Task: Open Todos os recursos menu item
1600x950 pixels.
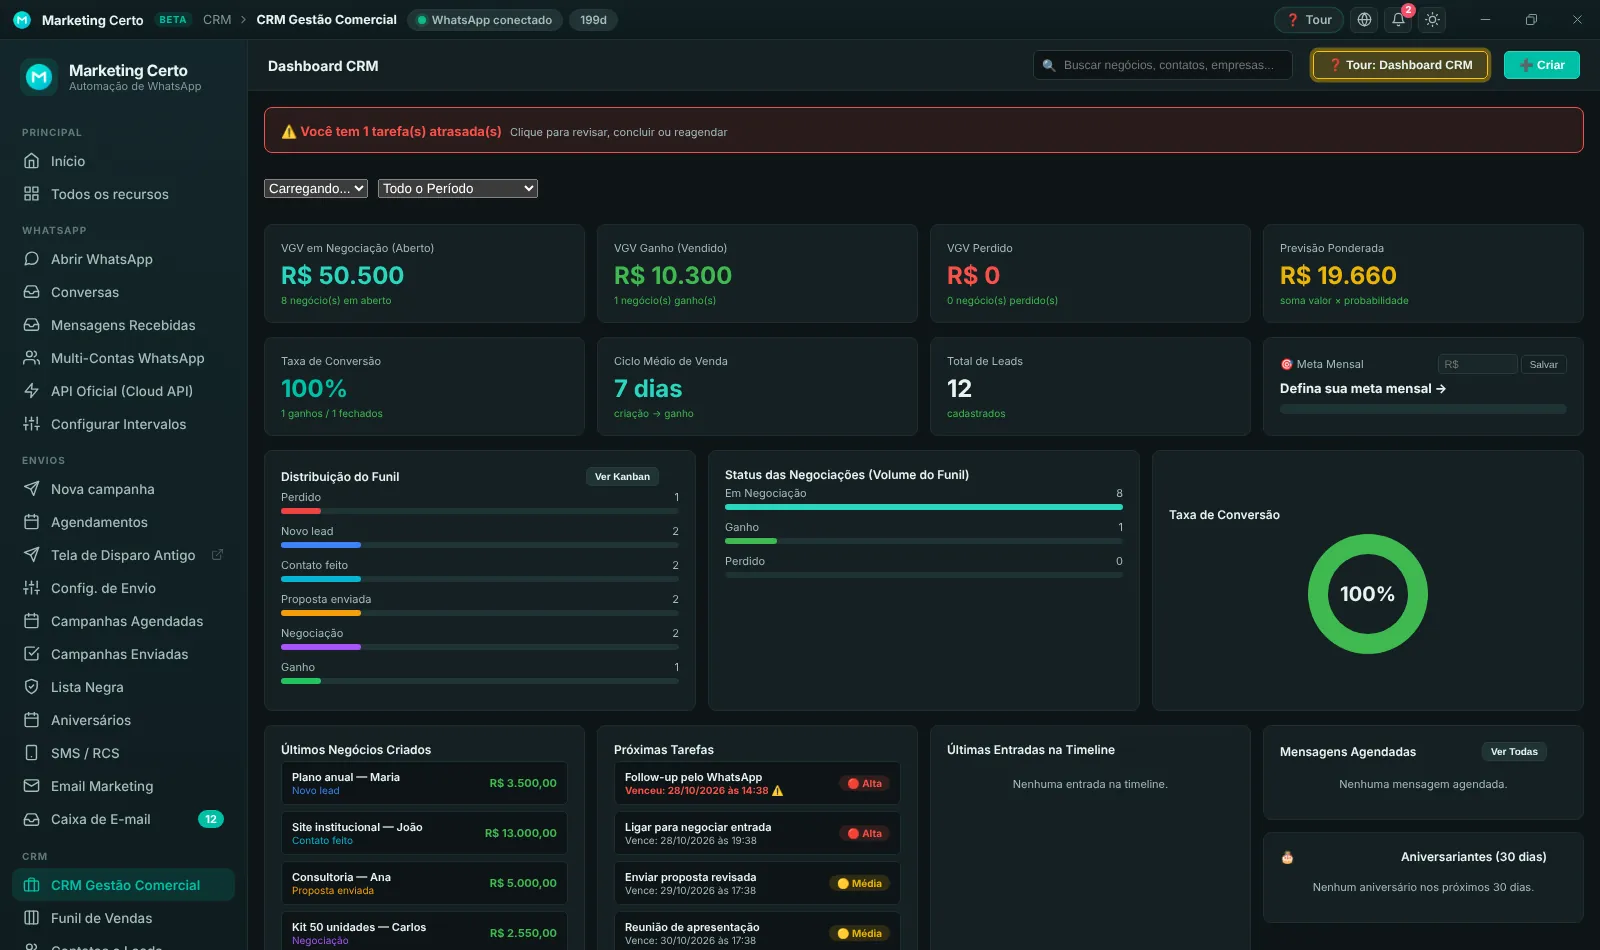Action: tap(123, 194)
